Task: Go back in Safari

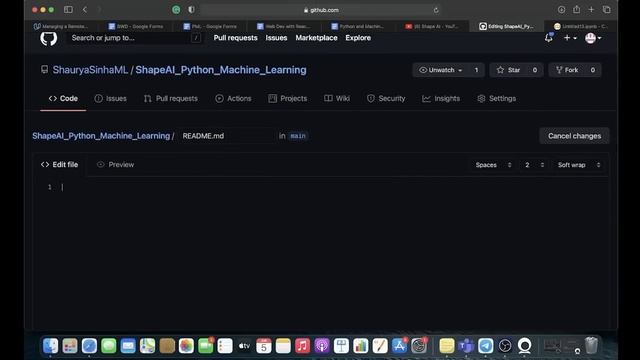Action: pos(85,9)
